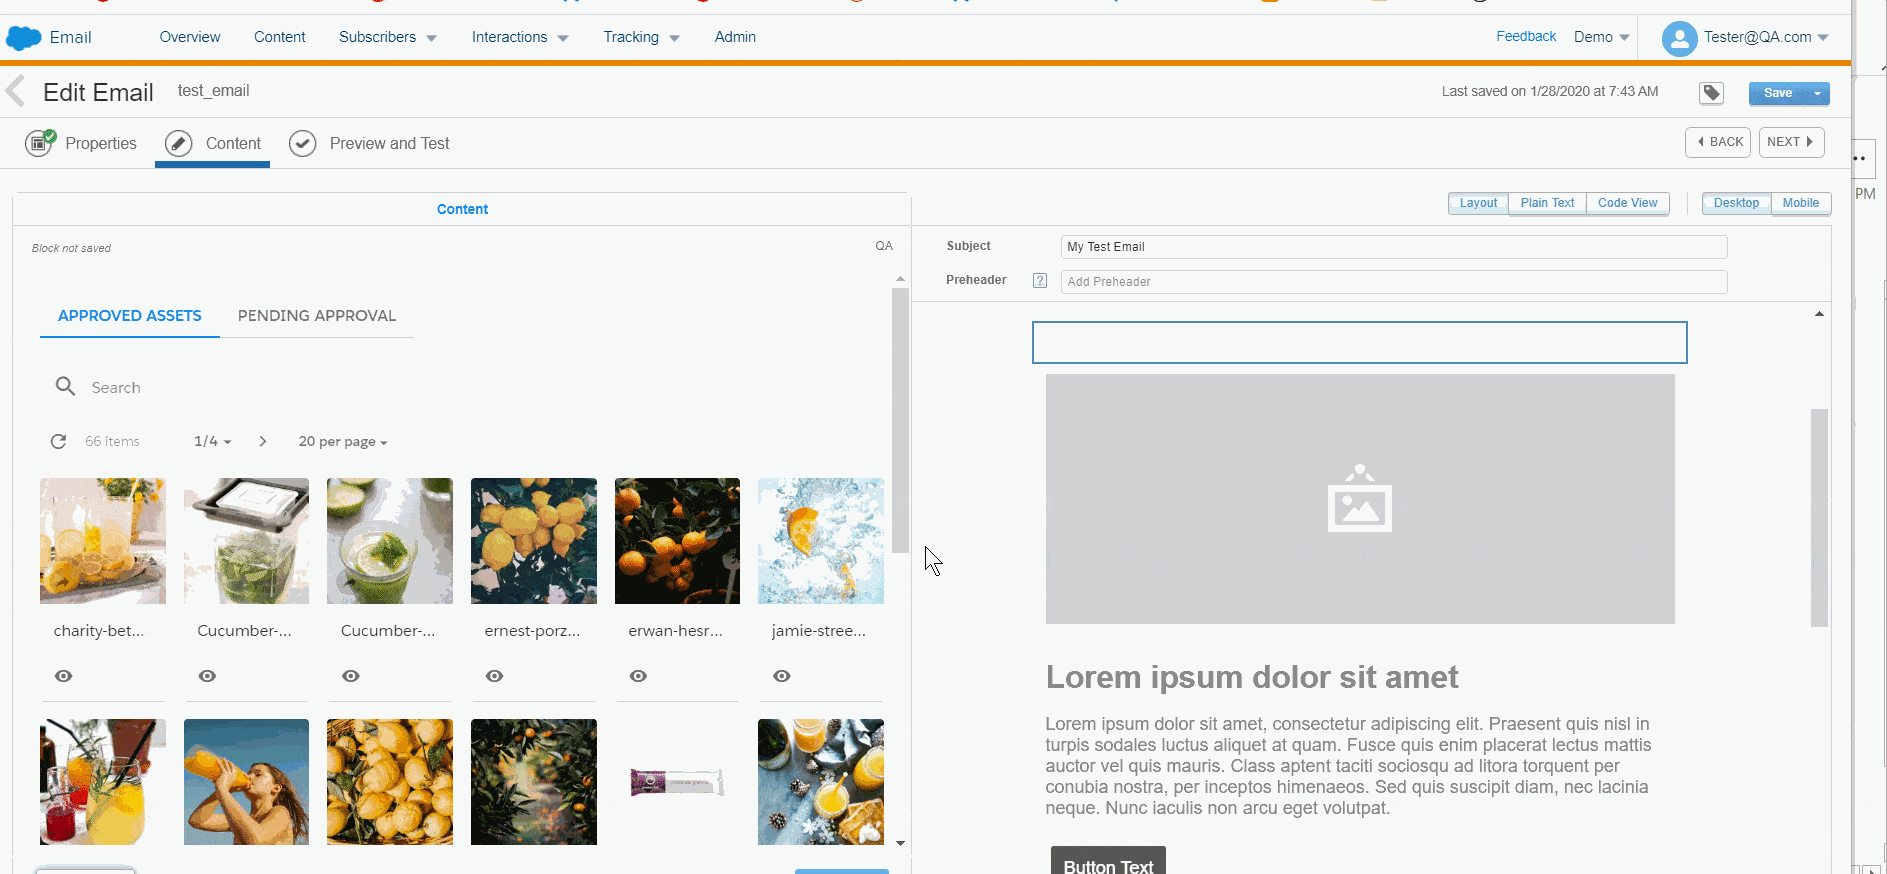
Task: Select the jamie-stree splash thumbnail
Action: point(821,541)
